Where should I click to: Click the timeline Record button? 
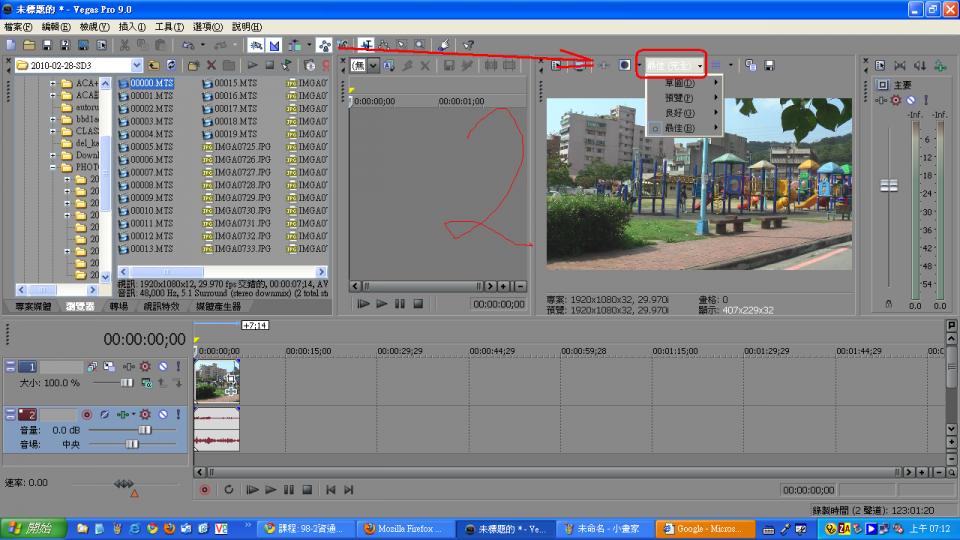tap(205, 490)
